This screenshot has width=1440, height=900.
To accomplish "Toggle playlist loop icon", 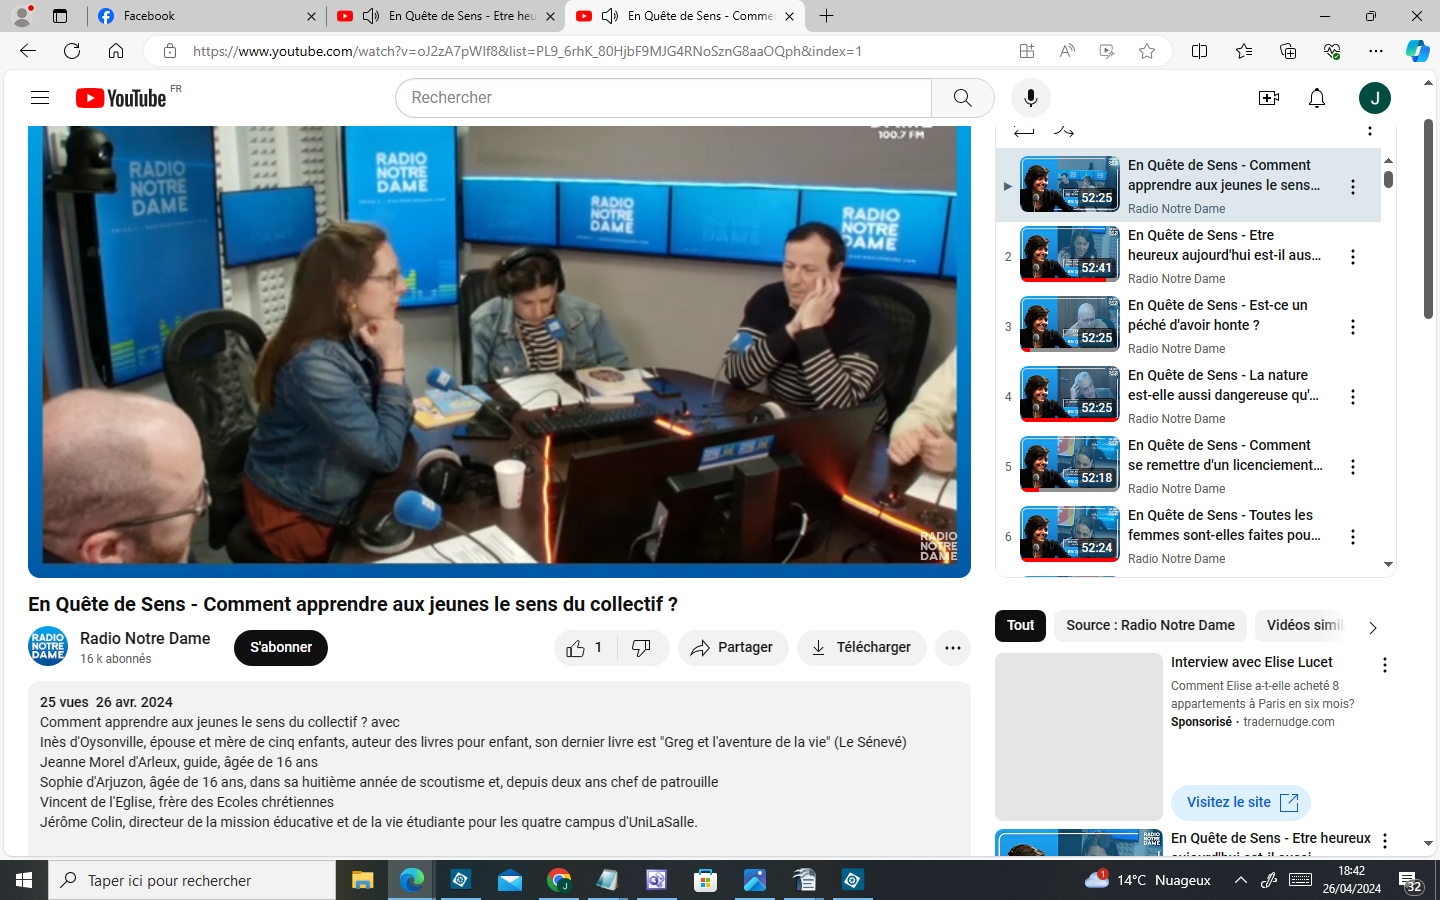I will pos(1024,132).
